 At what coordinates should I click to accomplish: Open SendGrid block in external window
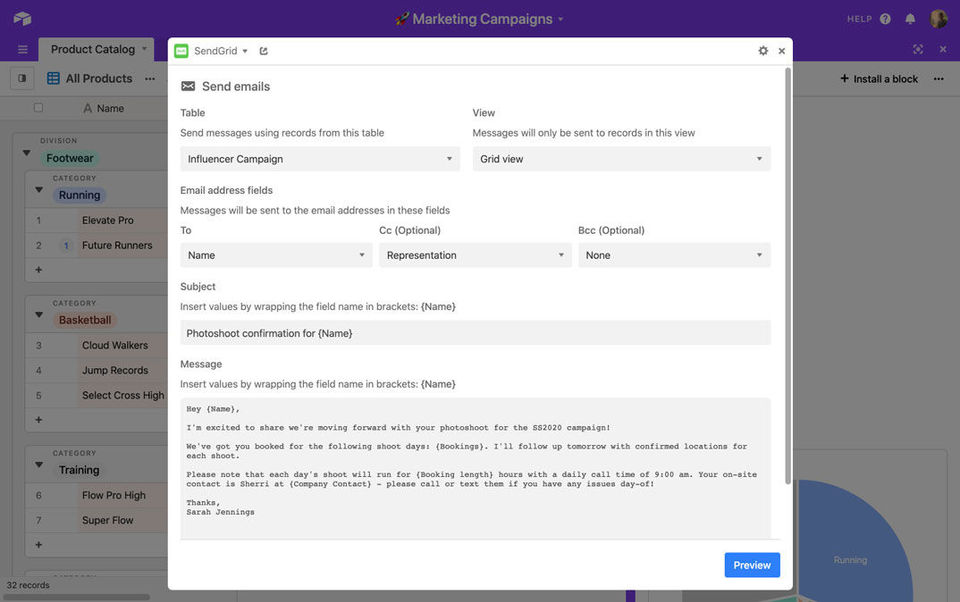264,51
